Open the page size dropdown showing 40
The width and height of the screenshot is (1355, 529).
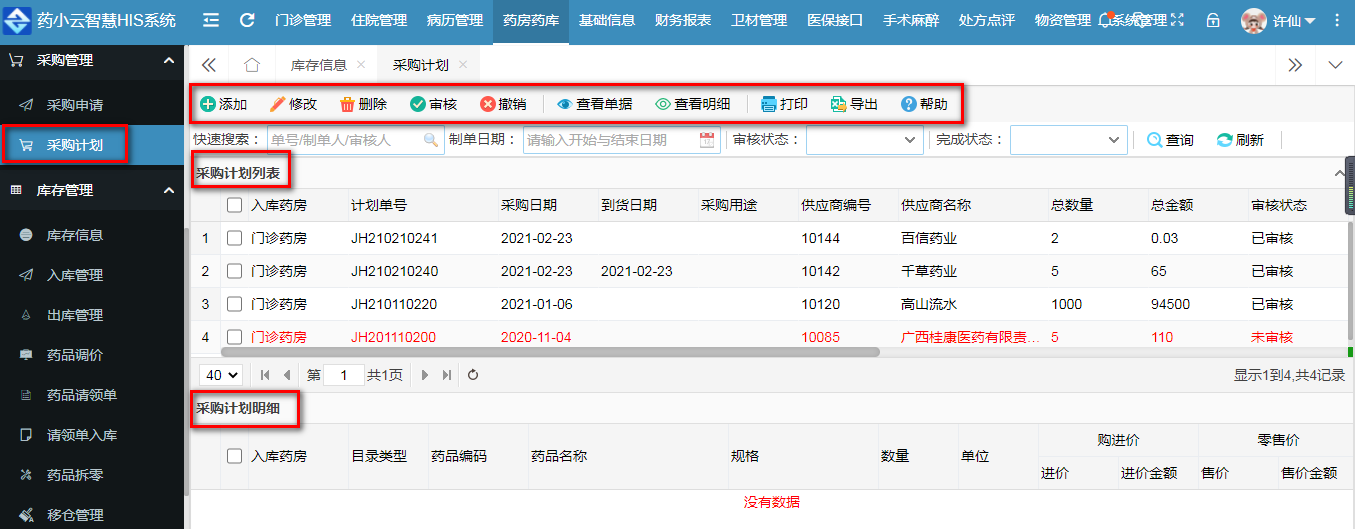[x=221, y=375]
